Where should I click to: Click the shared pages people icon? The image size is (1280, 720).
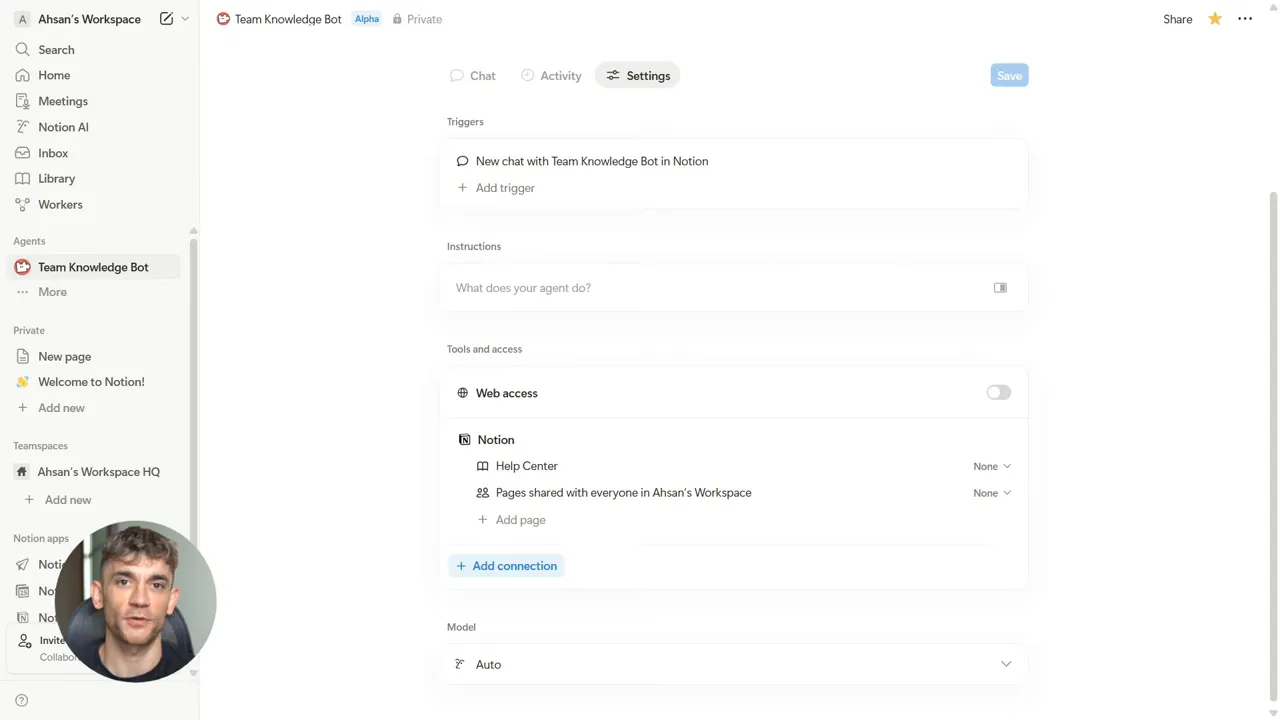tap(483, 493)
